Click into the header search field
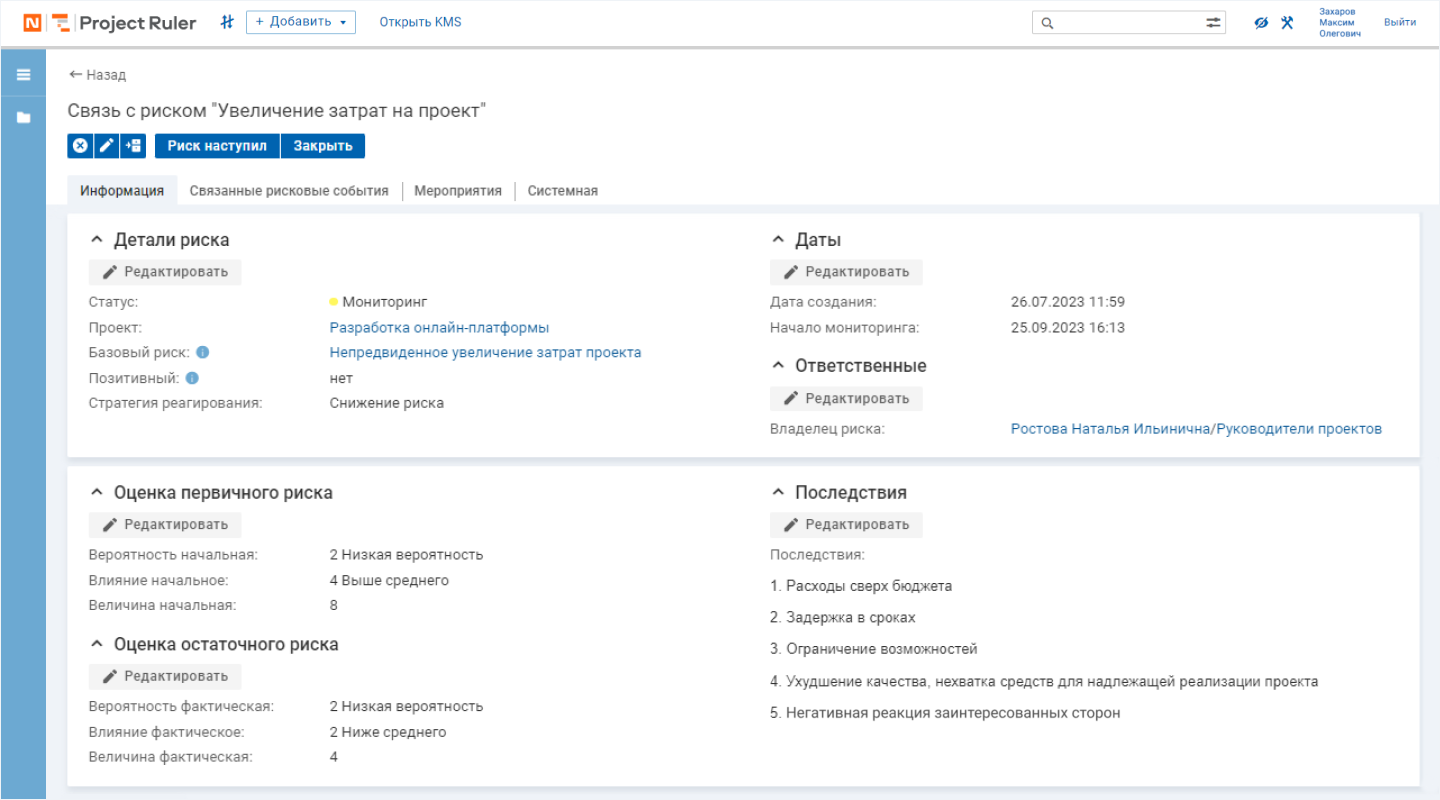 pos(1120,22)
